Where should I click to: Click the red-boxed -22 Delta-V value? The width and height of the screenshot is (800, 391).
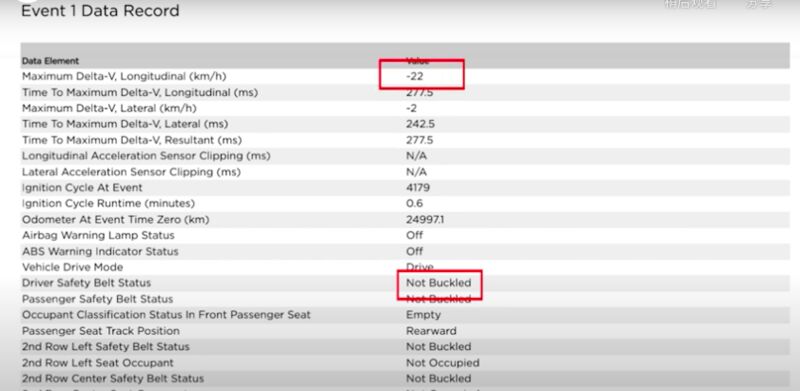coord(415,76)
